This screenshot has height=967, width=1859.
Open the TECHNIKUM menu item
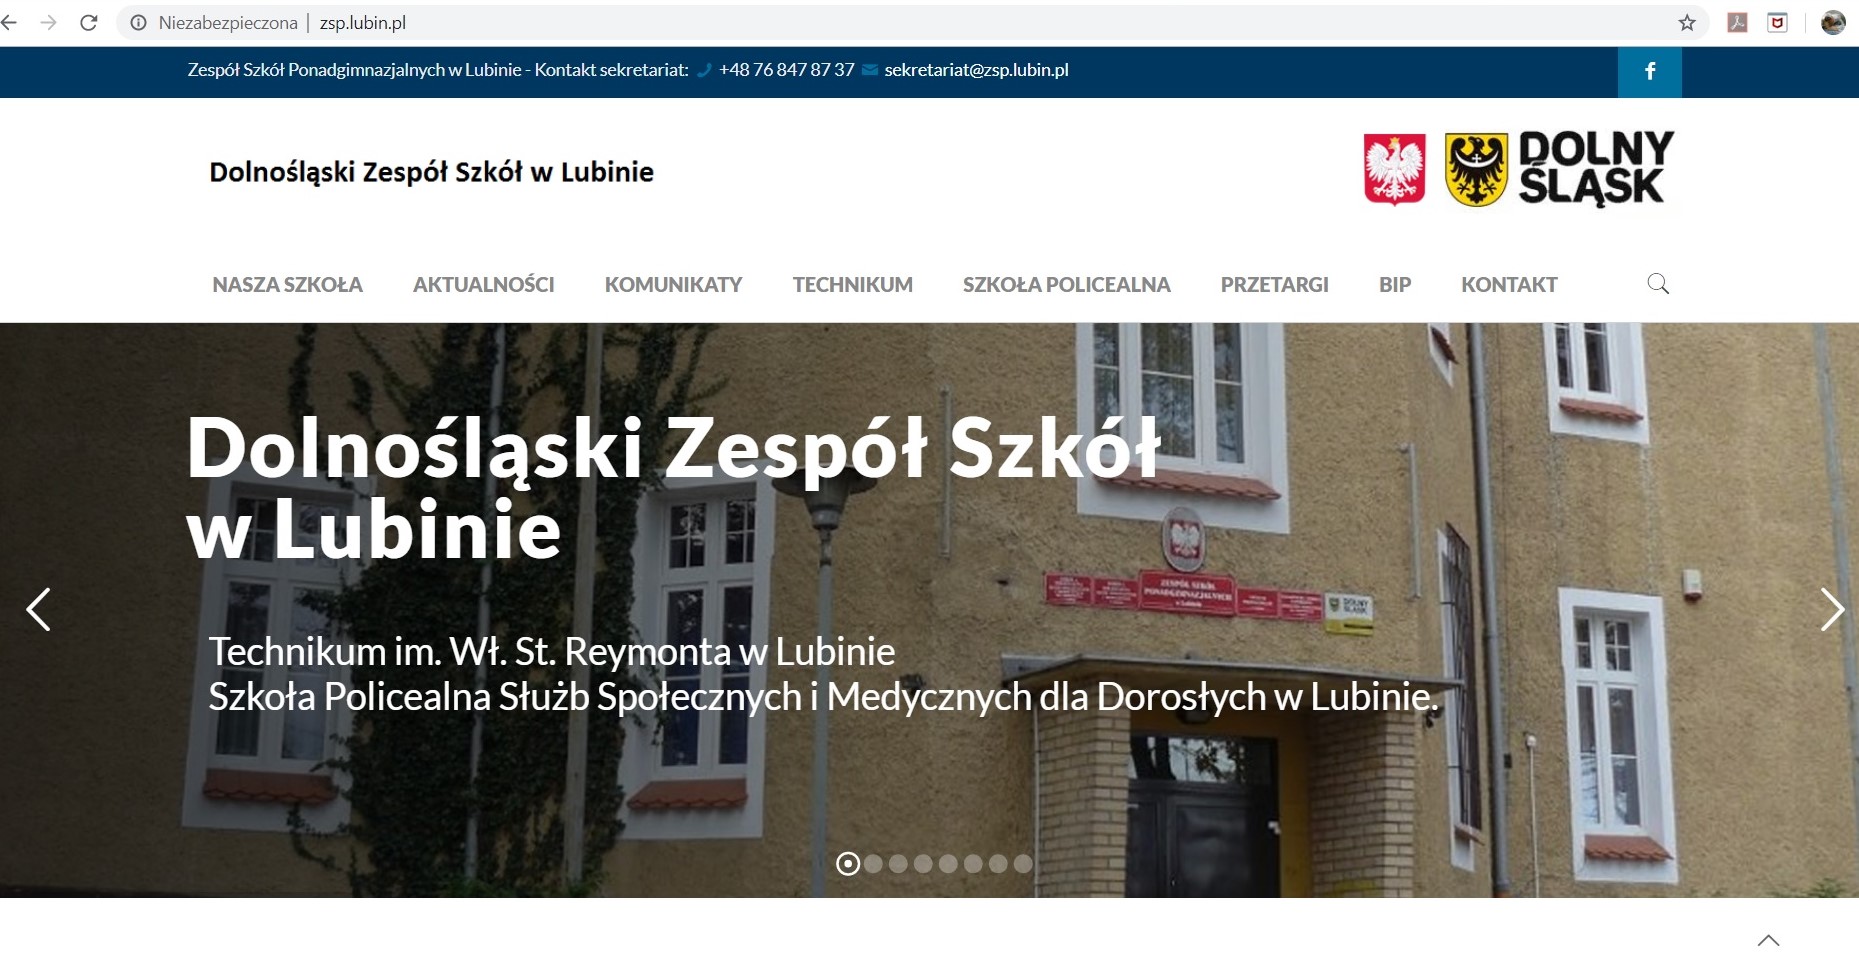pos(851,285)
